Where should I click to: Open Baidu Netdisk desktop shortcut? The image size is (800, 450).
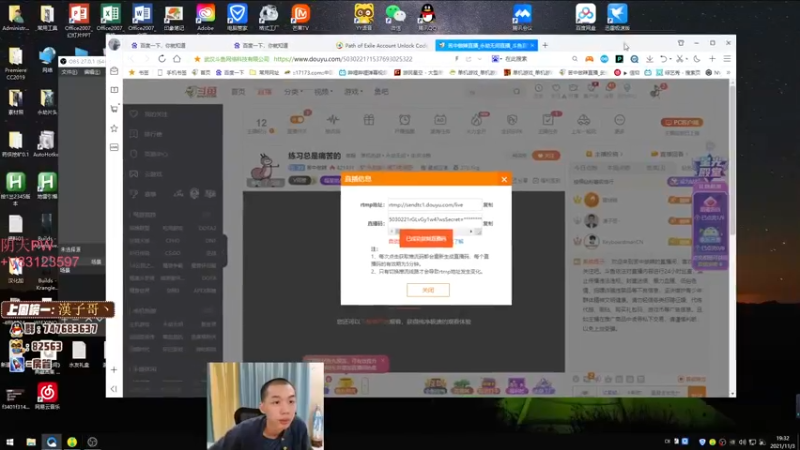pyautogui.click(x=585, y=17)
